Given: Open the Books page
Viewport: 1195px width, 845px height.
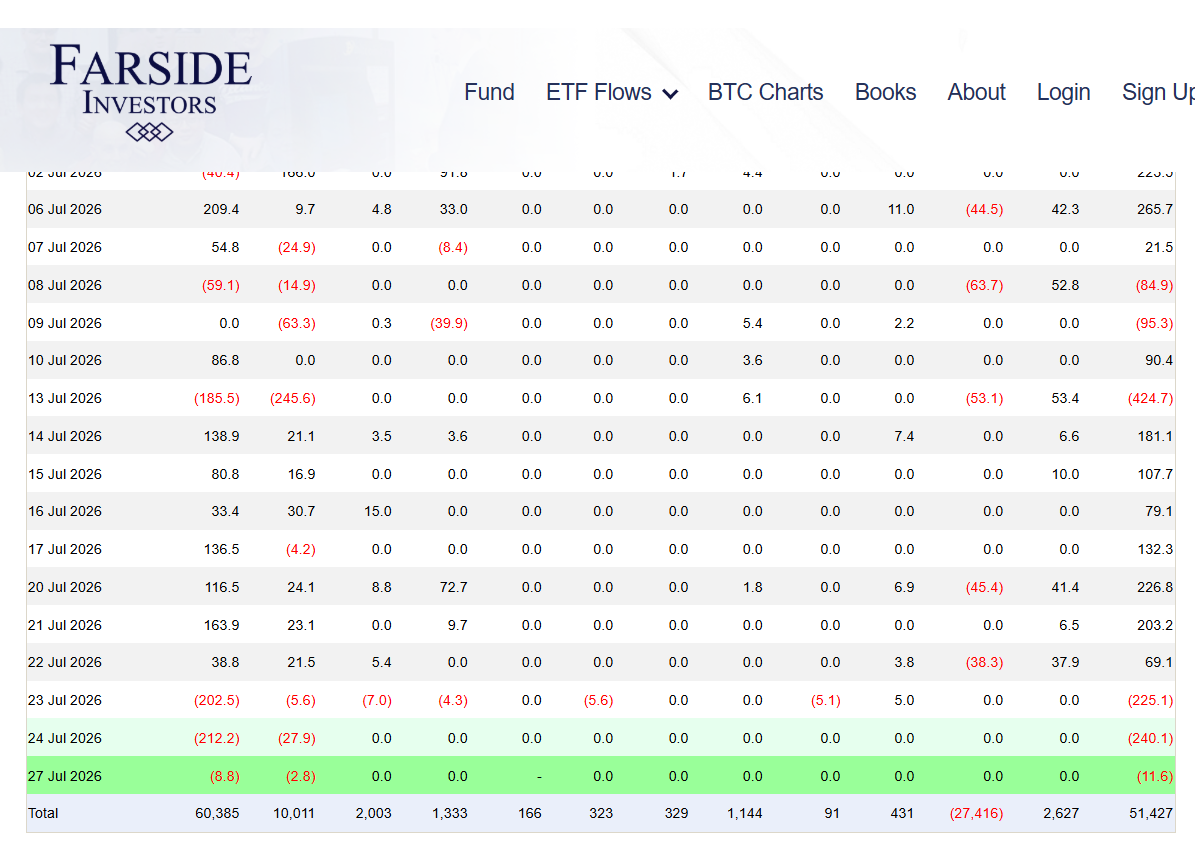Looking at the screenshot, I should [885, 92].
